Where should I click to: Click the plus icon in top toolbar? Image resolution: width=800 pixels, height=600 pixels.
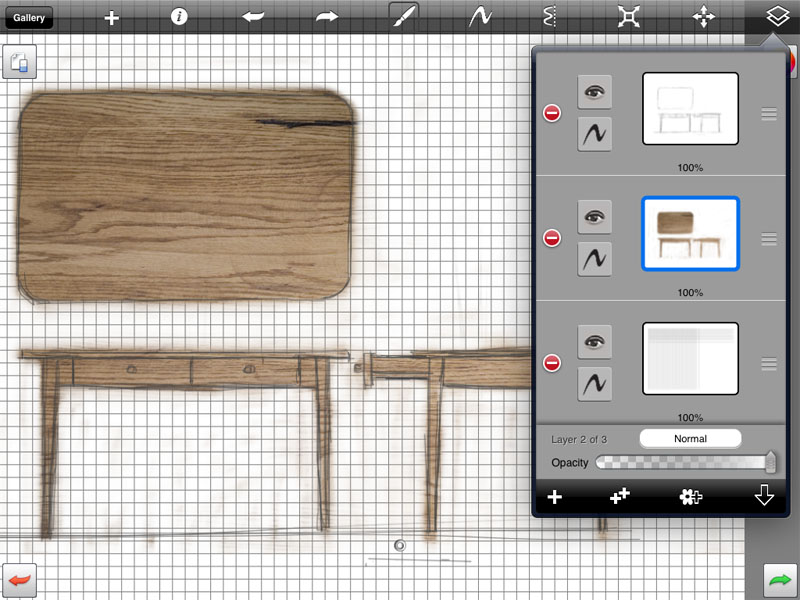coord(112,18)
